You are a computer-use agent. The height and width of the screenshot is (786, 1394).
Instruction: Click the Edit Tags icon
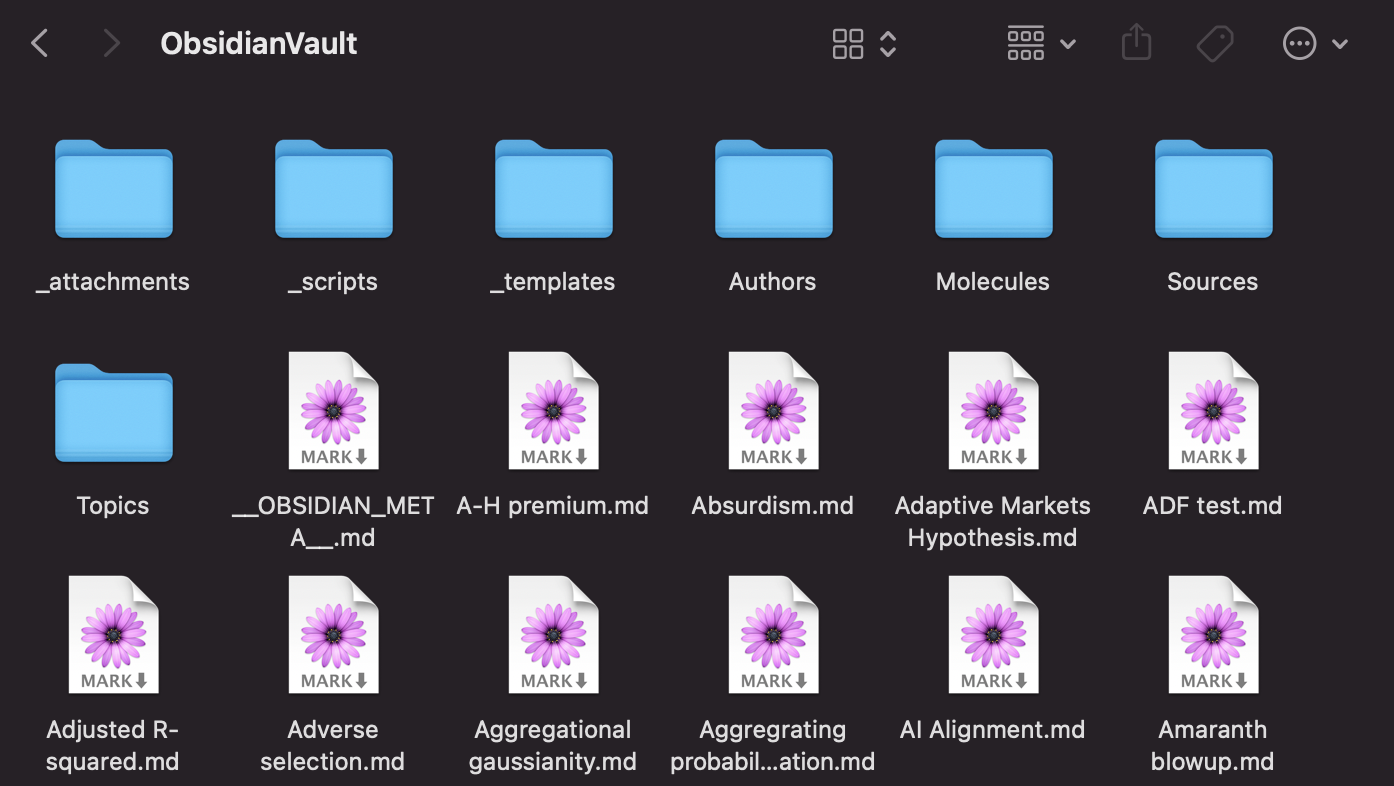point(1215,43)
